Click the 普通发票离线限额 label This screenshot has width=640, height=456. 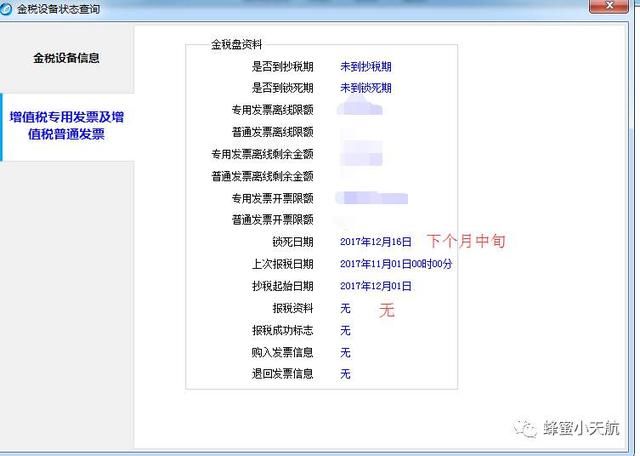(x=273, y=132)
